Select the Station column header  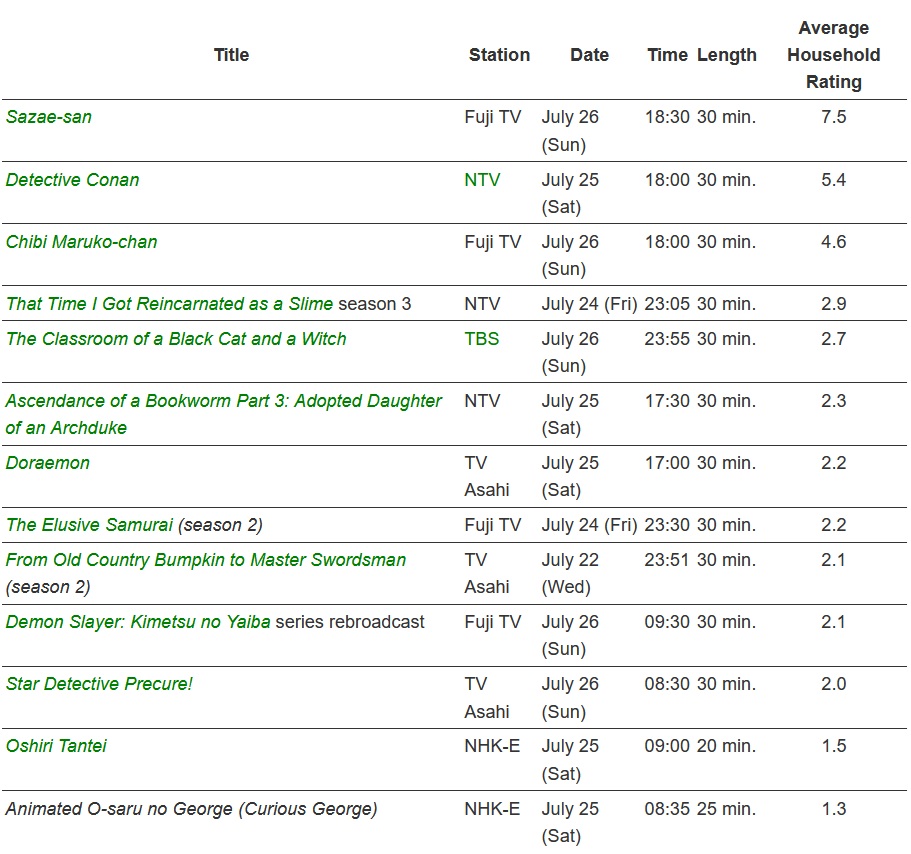(x=500, y=55)
